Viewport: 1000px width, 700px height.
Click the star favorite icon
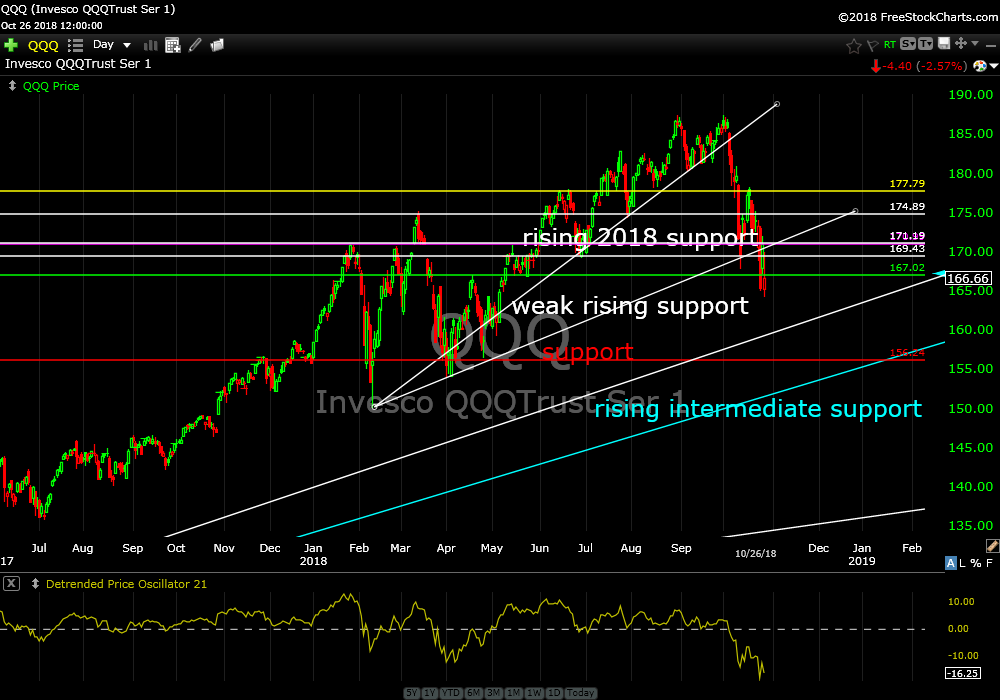853,45
